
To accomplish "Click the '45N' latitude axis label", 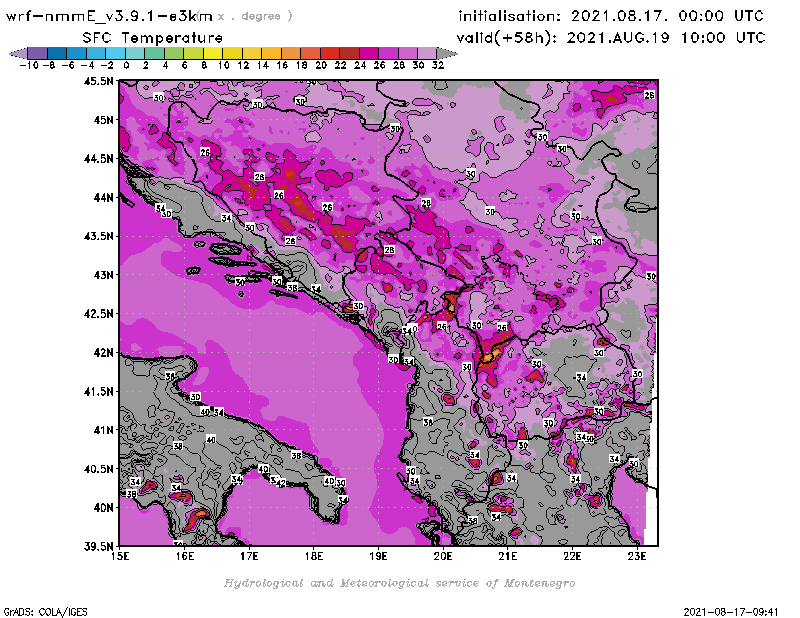I will 103,120.
